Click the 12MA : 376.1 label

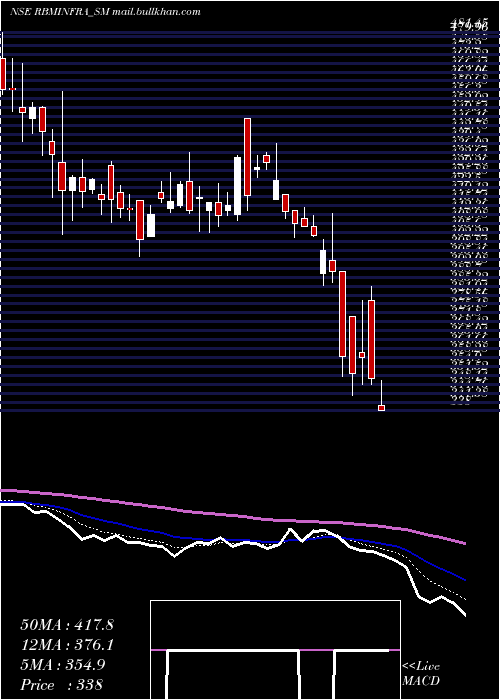(67, 645)
